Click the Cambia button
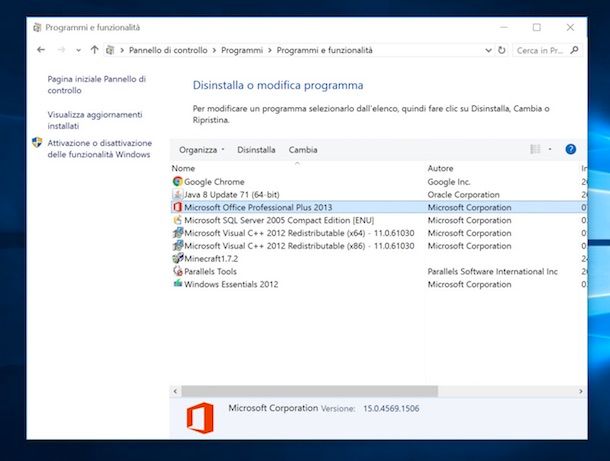 click(x=303, y=150)
